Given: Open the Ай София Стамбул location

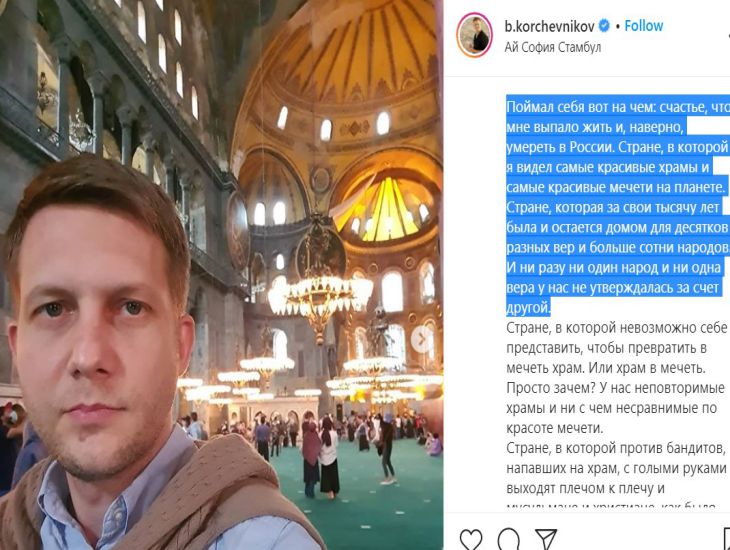Looking at the screenshot, I should point(553,47).
